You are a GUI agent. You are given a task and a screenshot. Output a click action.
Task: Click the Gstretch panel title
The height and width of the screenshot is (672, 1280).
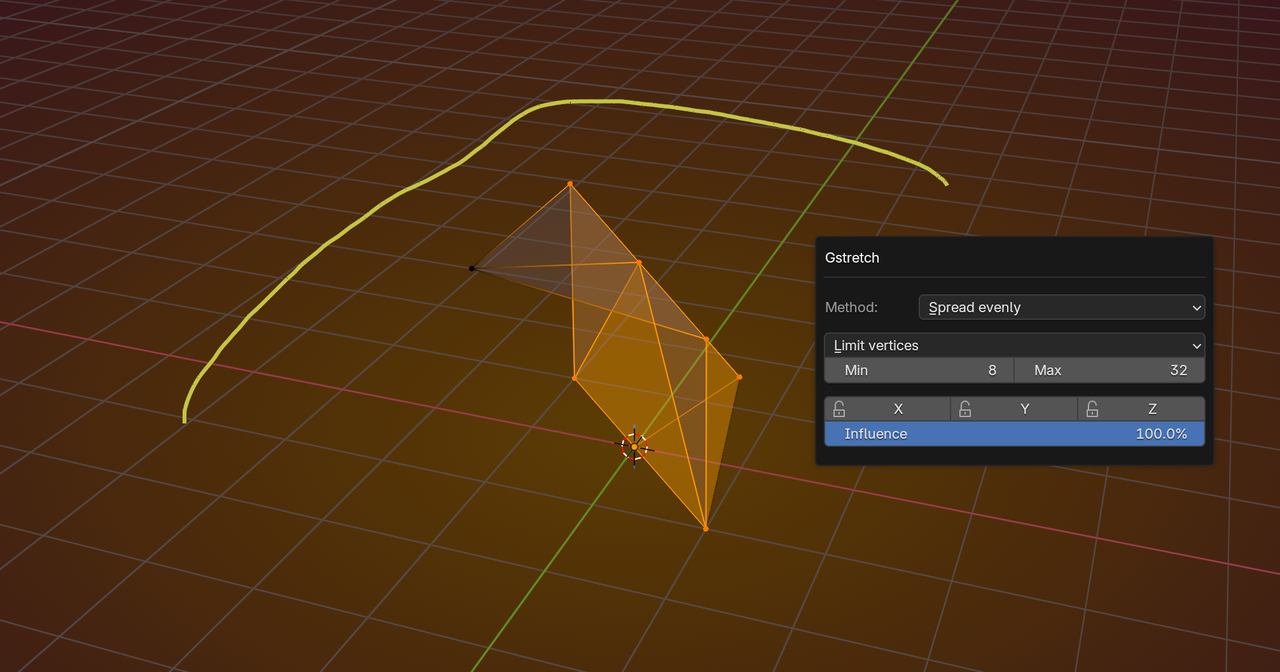click(x=852, y=258)
